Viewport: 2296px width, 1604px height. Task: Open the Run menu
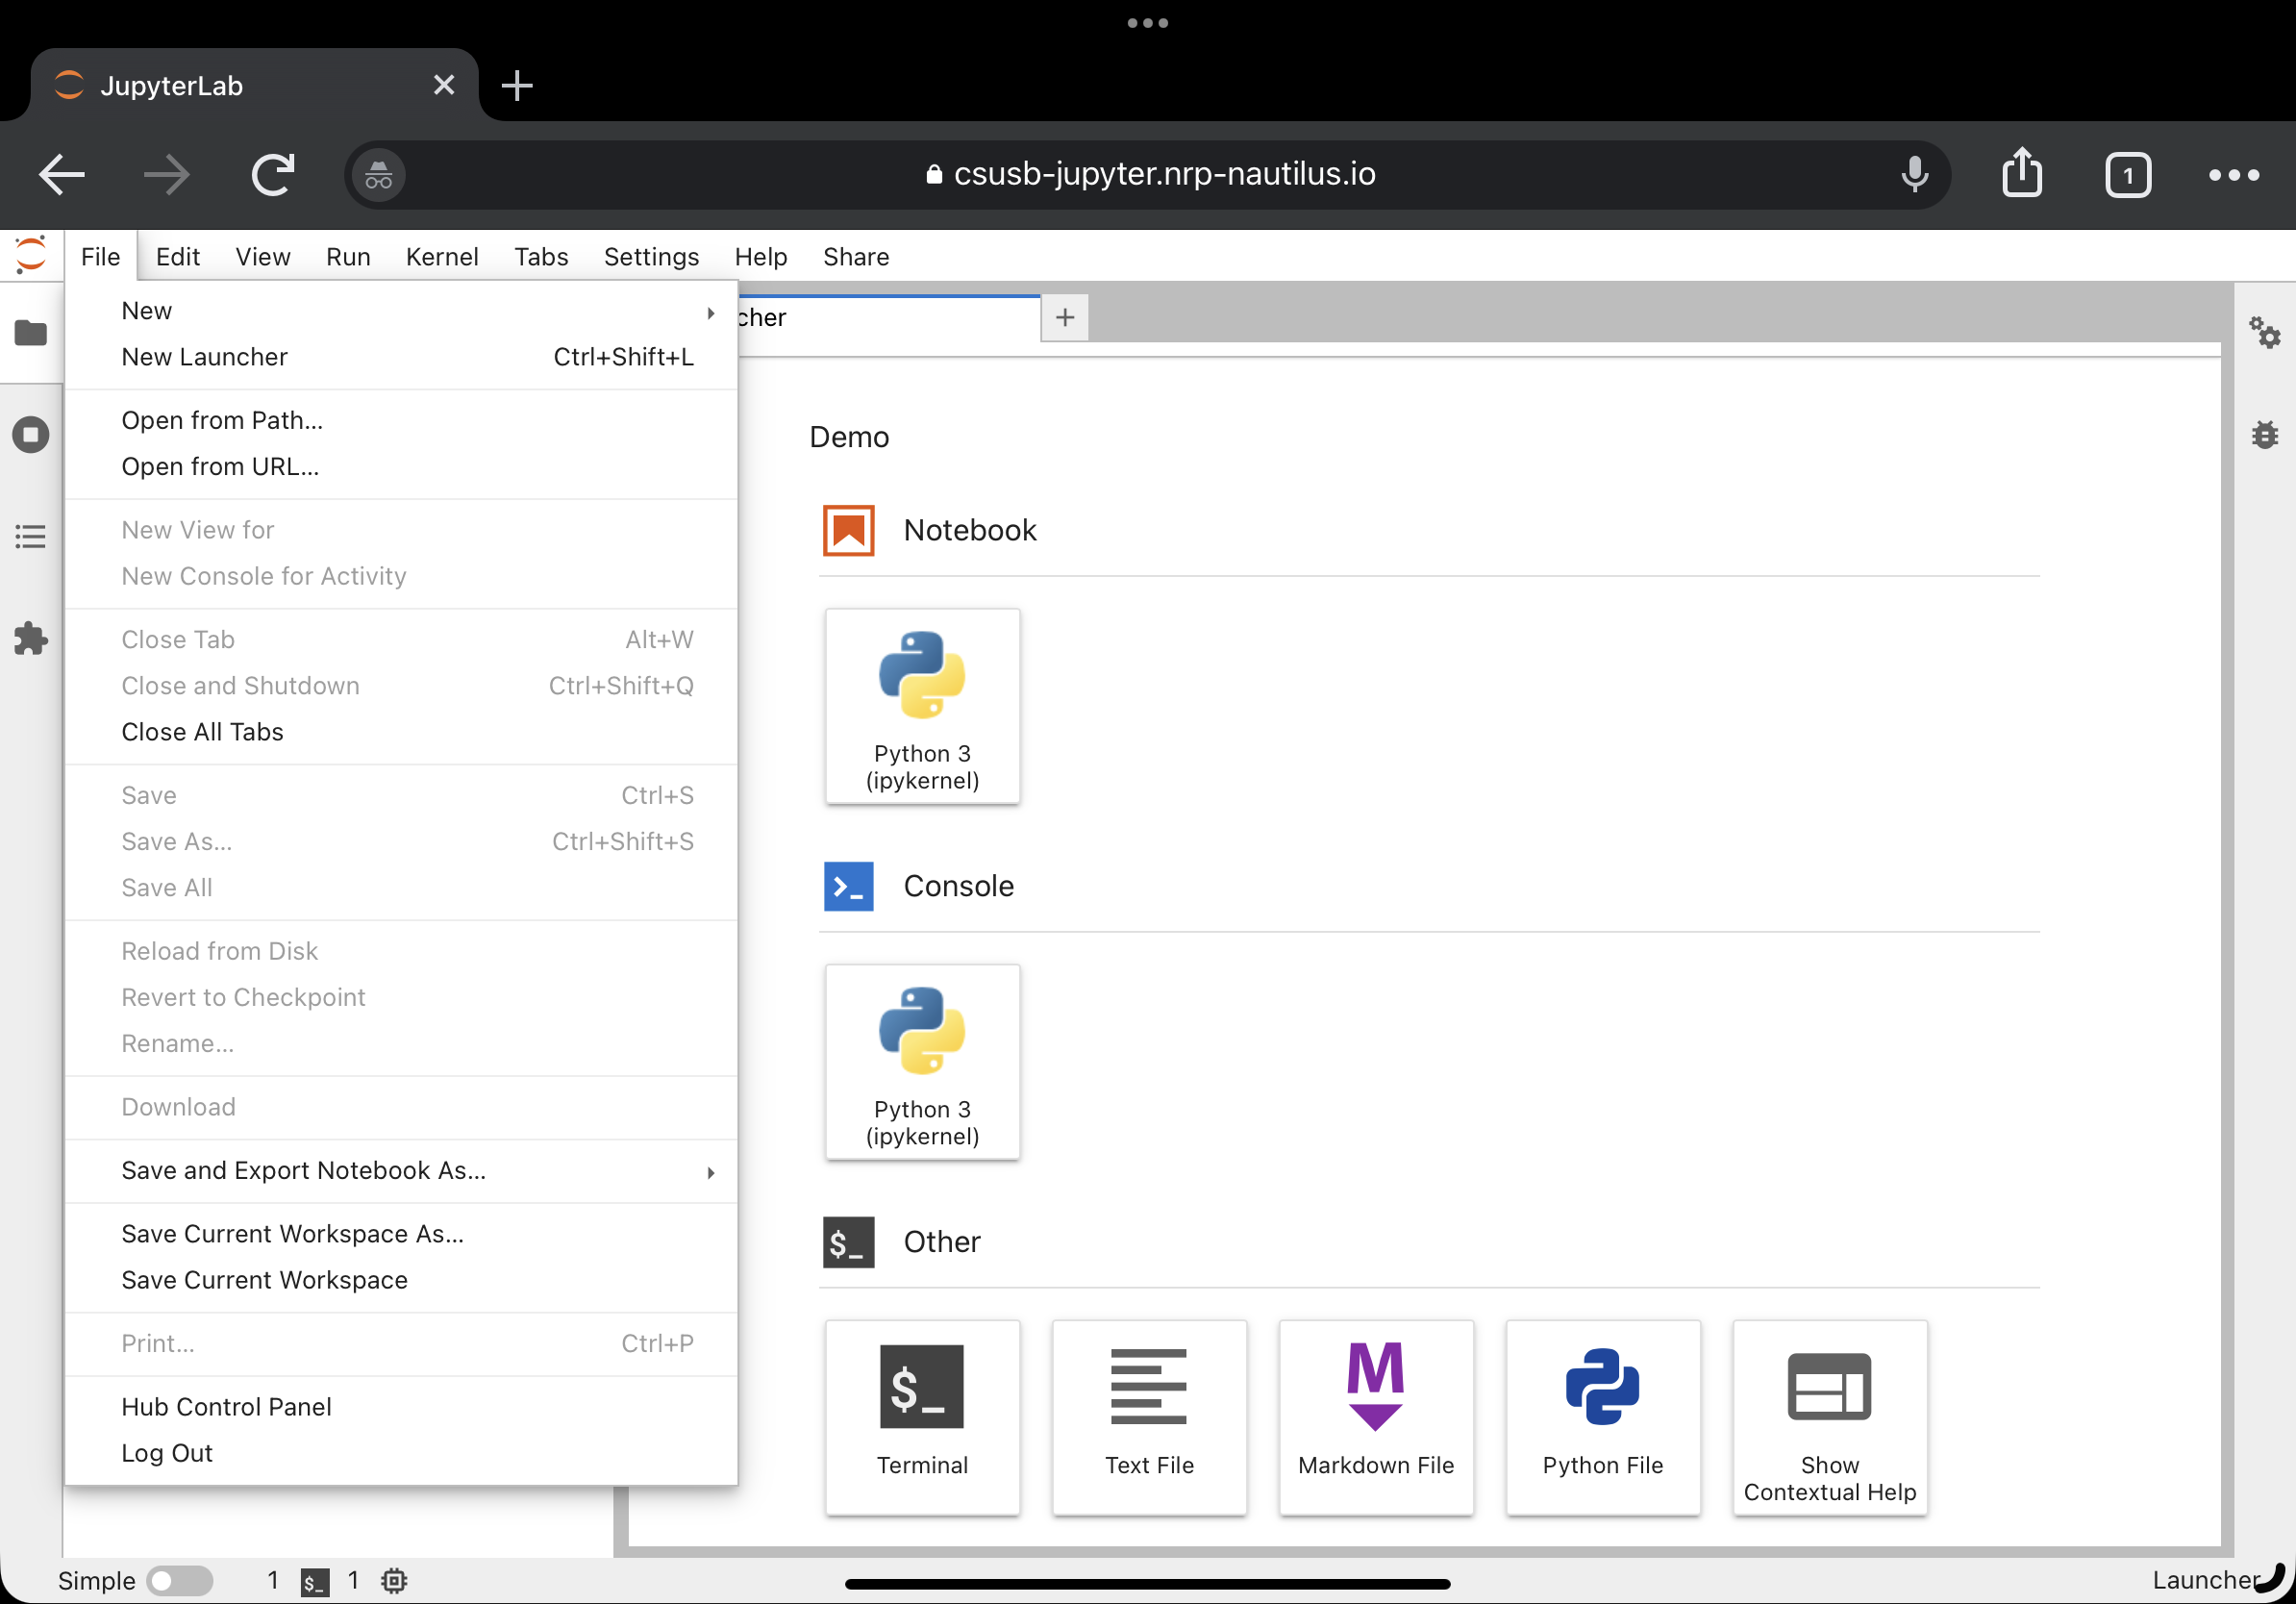point(348,257)
